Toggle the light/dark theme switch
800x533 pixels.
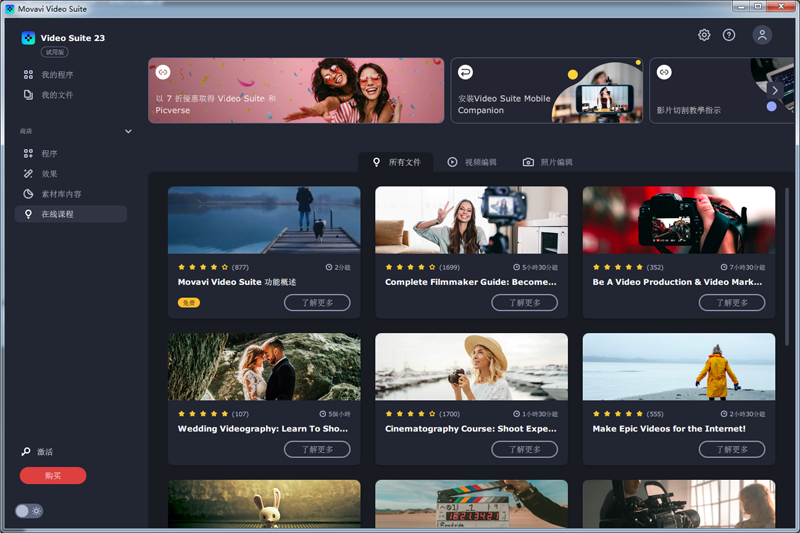(29, 511)
